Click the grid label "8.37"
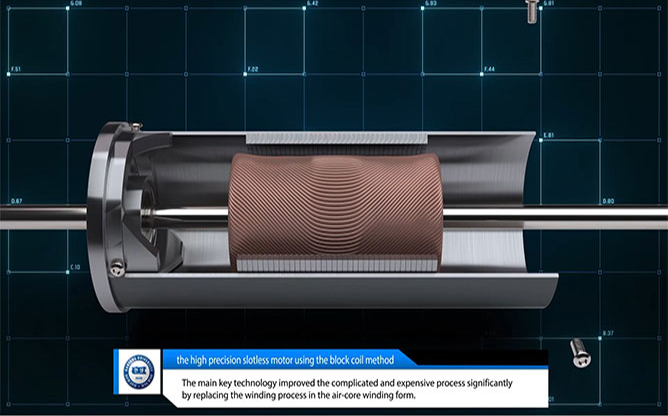This screenshot has width=668, height=416. (608, 333)
